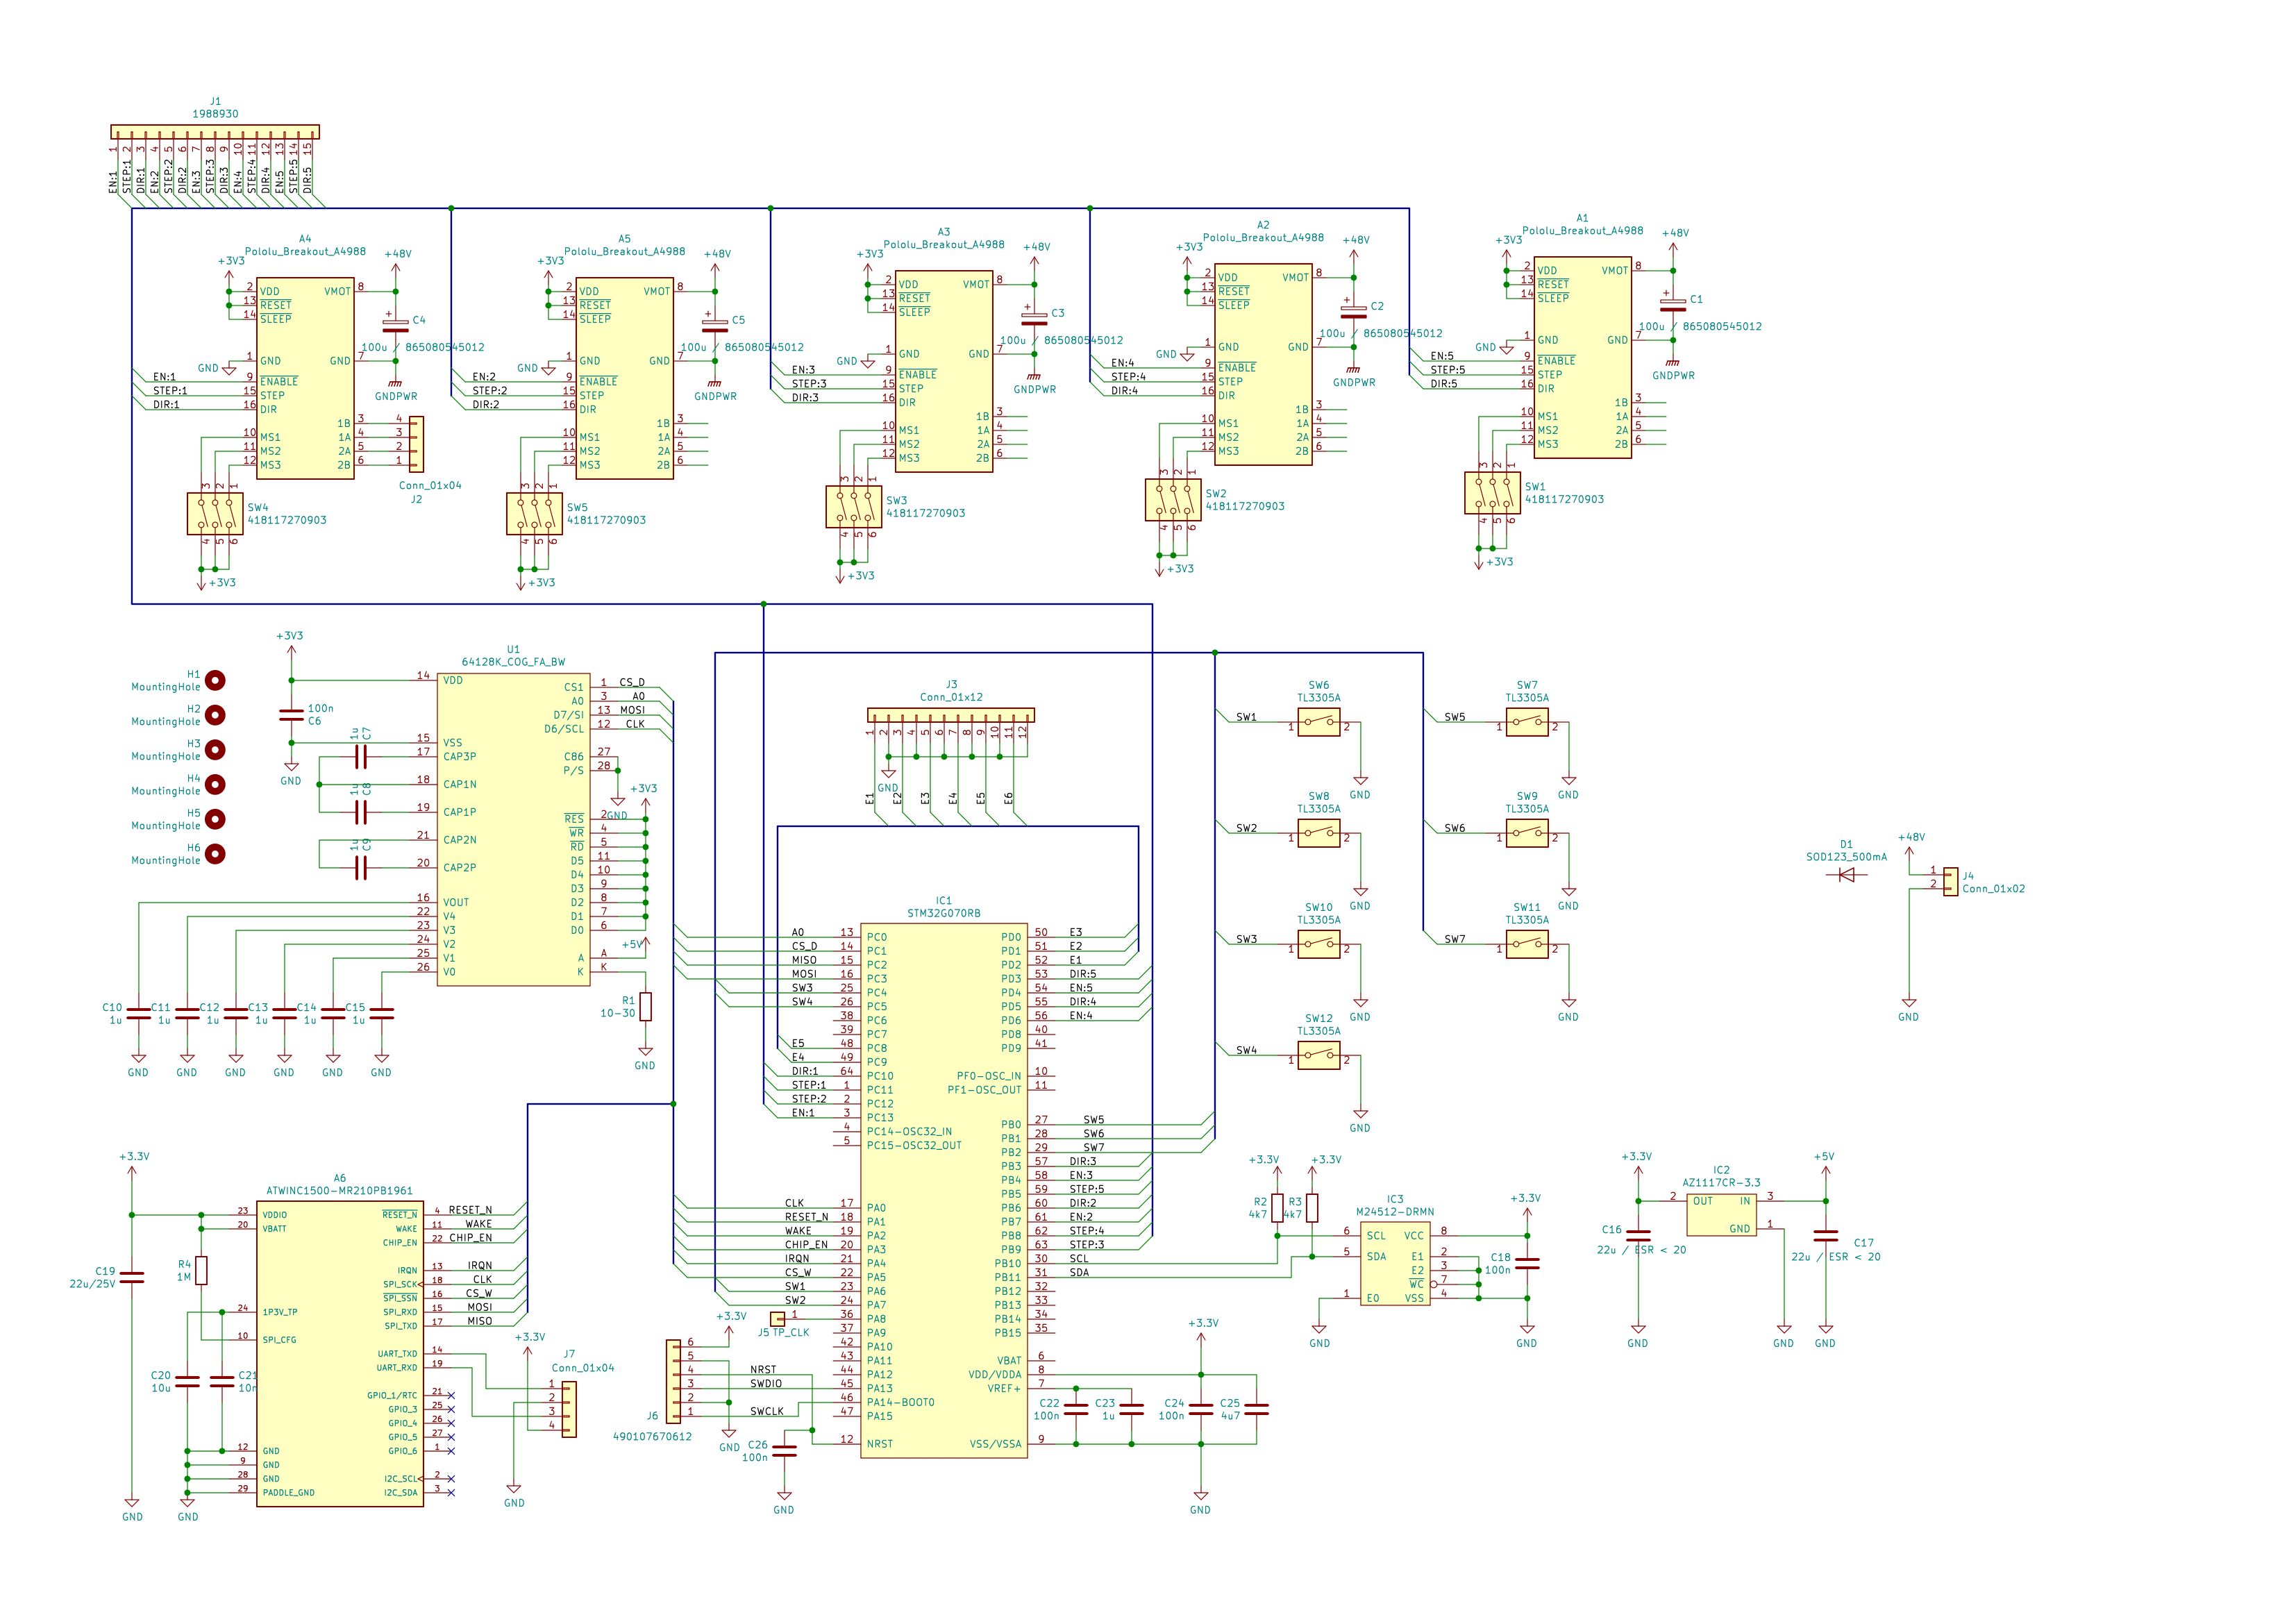Click capacitor C25 4u7 symbol

(x=1256, y=1409)
